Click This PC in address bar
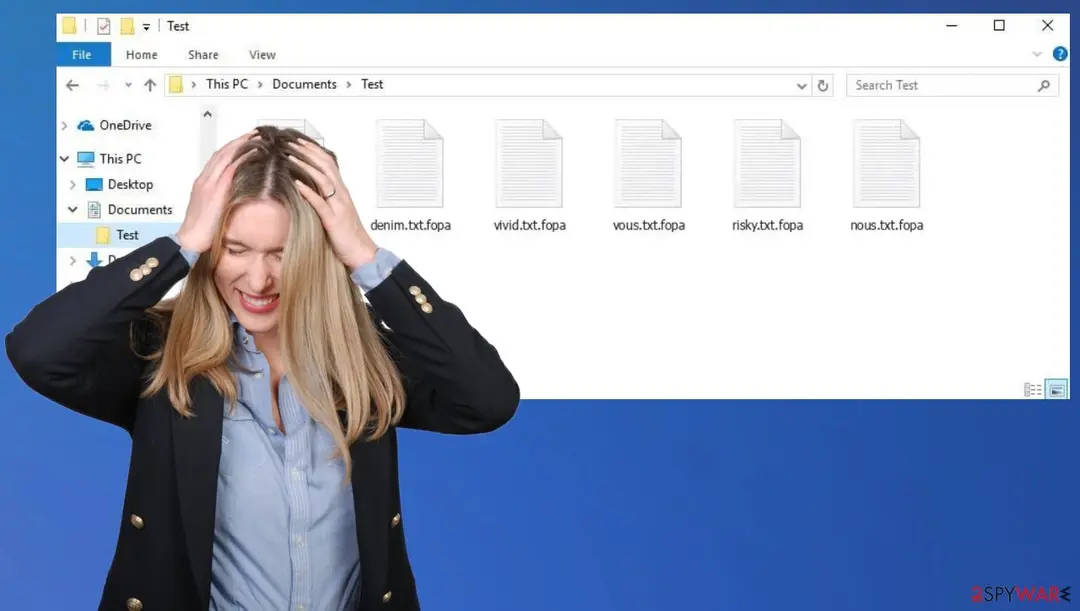Image resolution: width=1080 pixels, height=611 pixels. point(227,84)
